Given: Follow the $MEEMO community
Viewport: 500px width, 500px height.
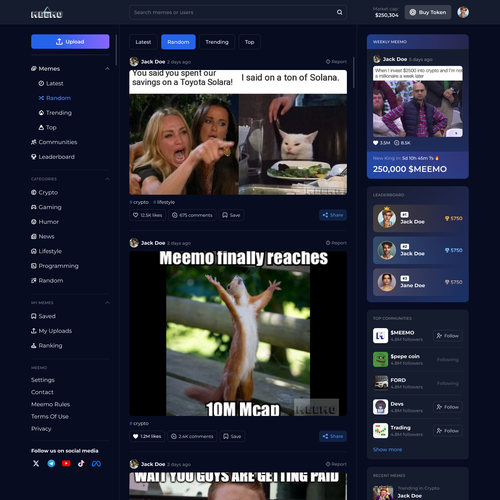Looking at the screenshot, I should 448,336.
